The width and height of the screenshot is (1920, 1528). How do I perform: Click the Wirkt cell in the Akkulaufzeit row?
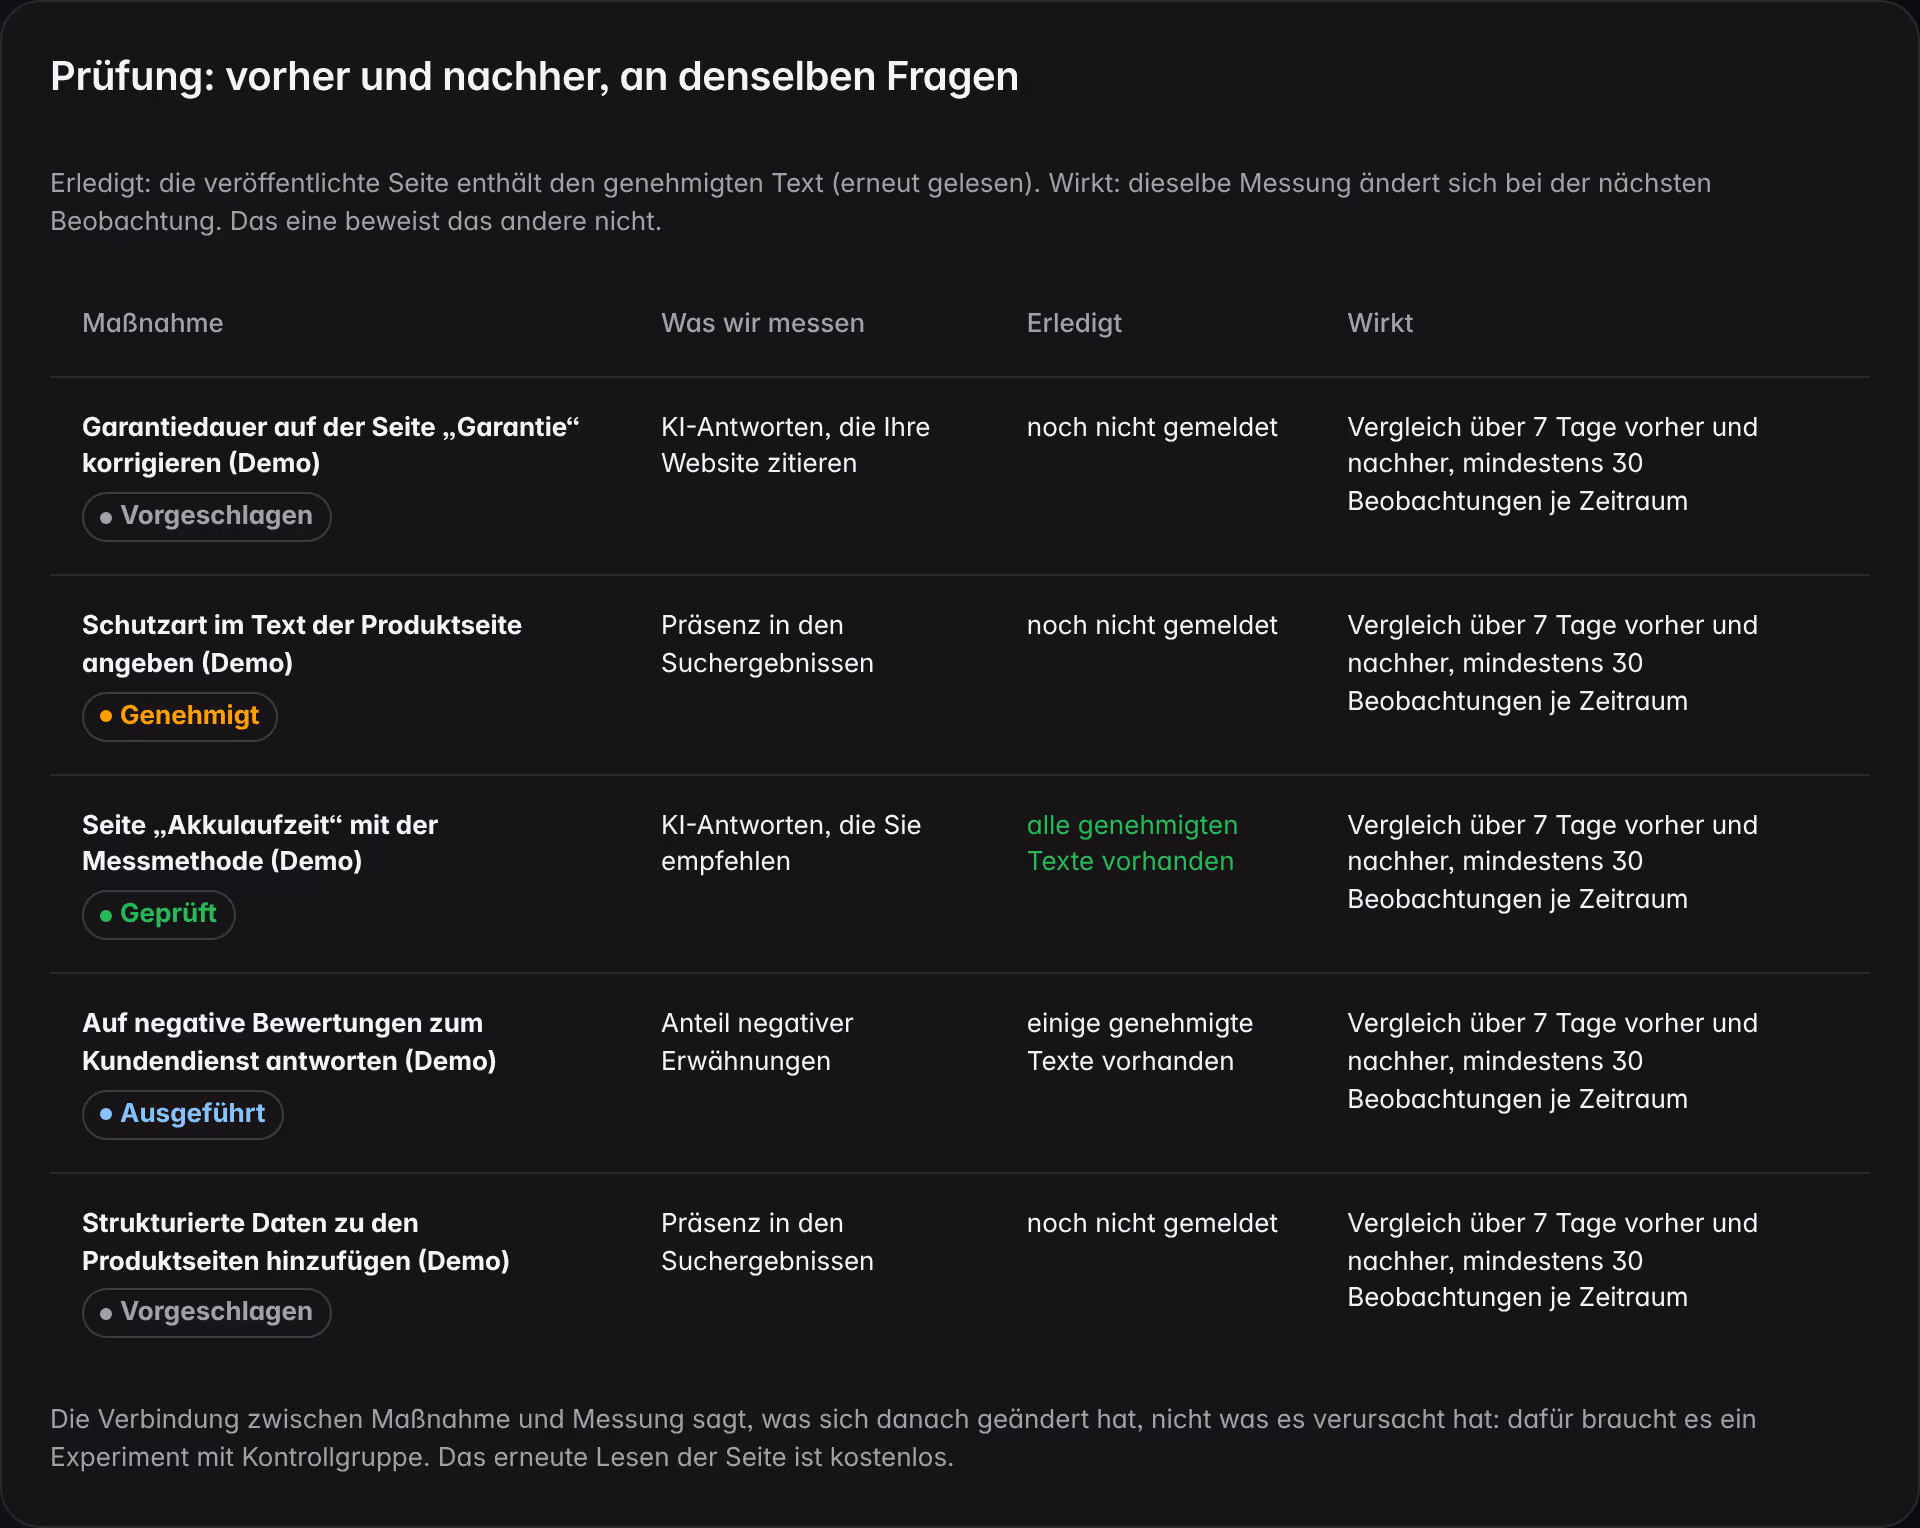1552,862
